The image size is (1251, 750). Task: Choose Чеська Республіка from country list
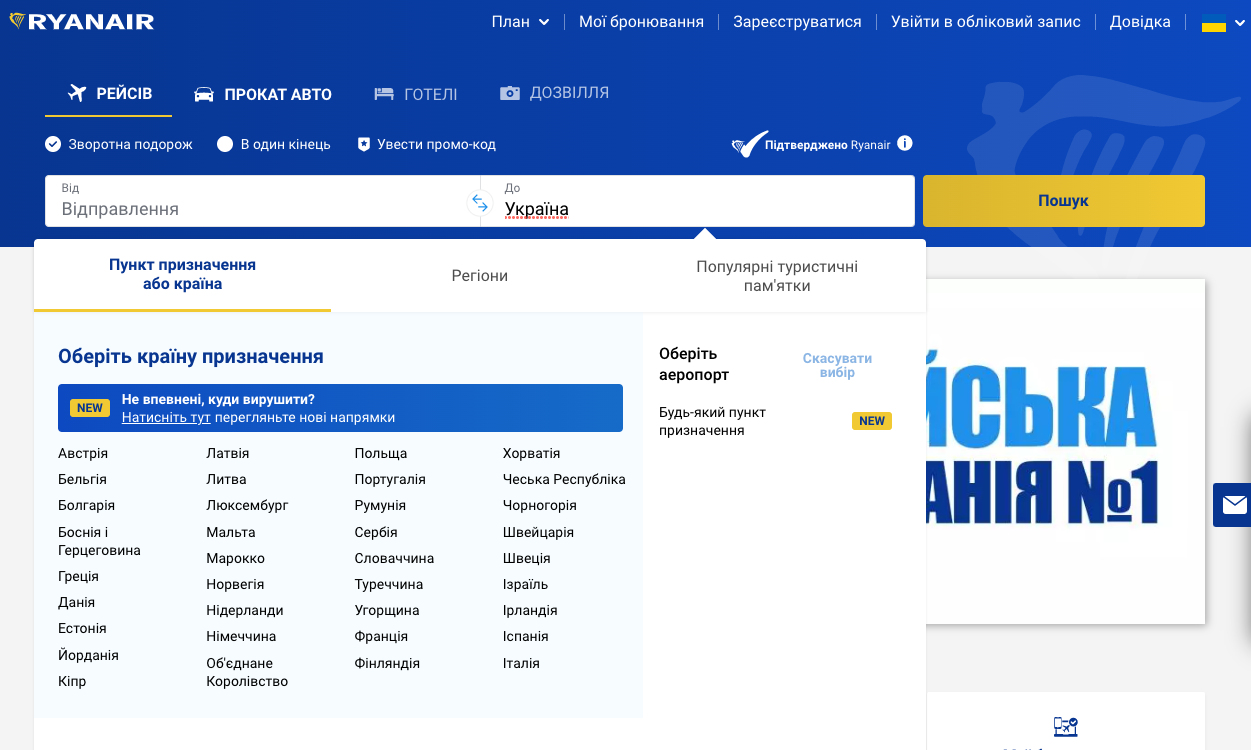[564, 479]
